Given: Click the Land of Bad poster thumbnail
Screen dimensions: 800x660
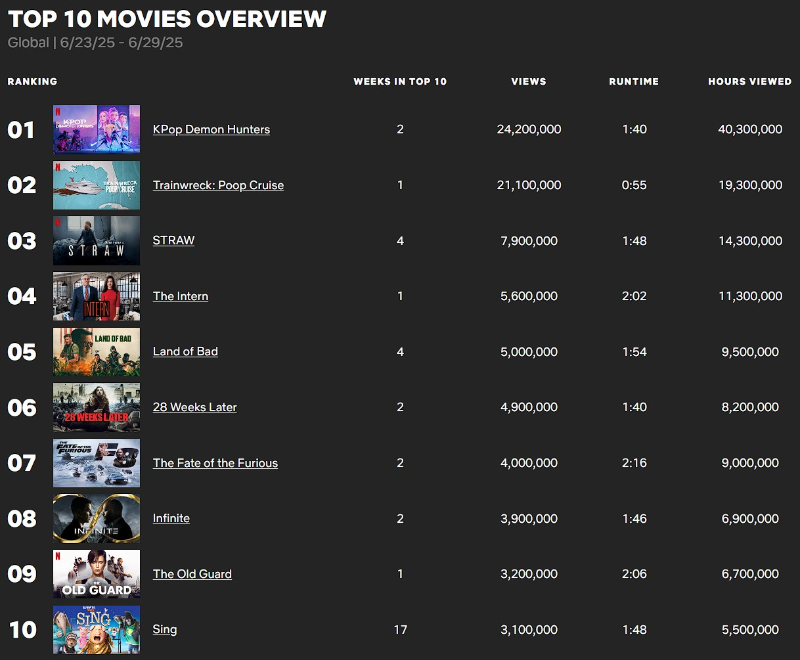Looking at the screenshot, I should click(96, 352).
